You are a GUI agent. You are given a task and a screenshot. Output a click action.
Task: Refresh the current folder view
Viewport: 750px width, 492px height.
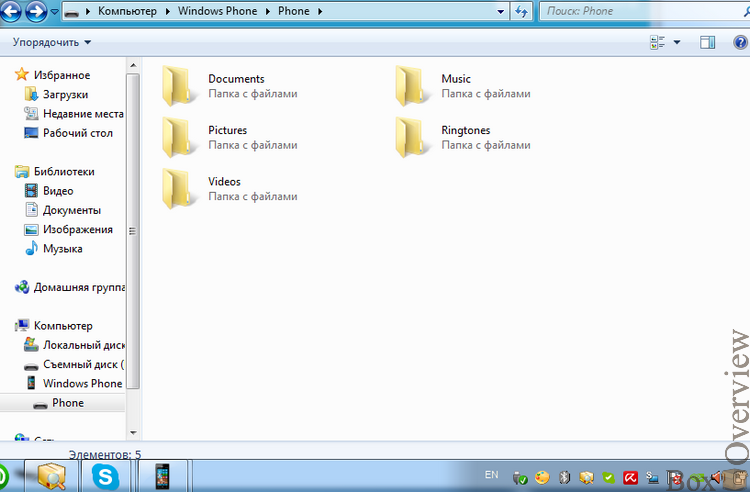click(521, 11)
